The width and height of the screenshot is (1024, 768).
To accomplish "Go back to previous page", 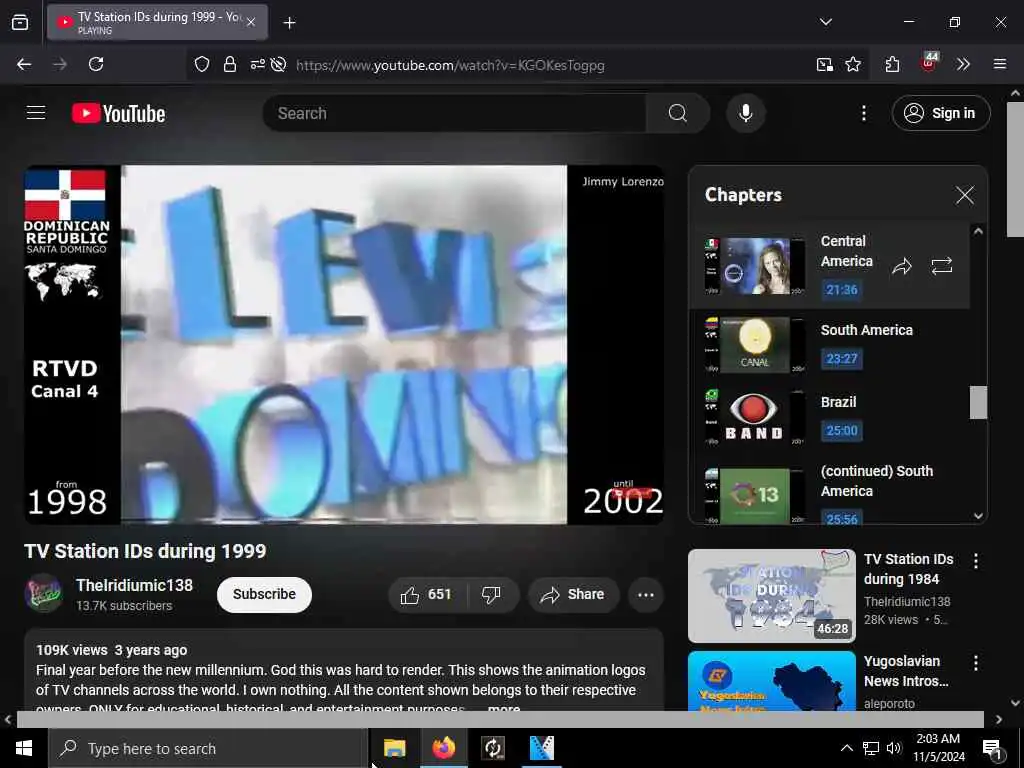I will 24,64.
